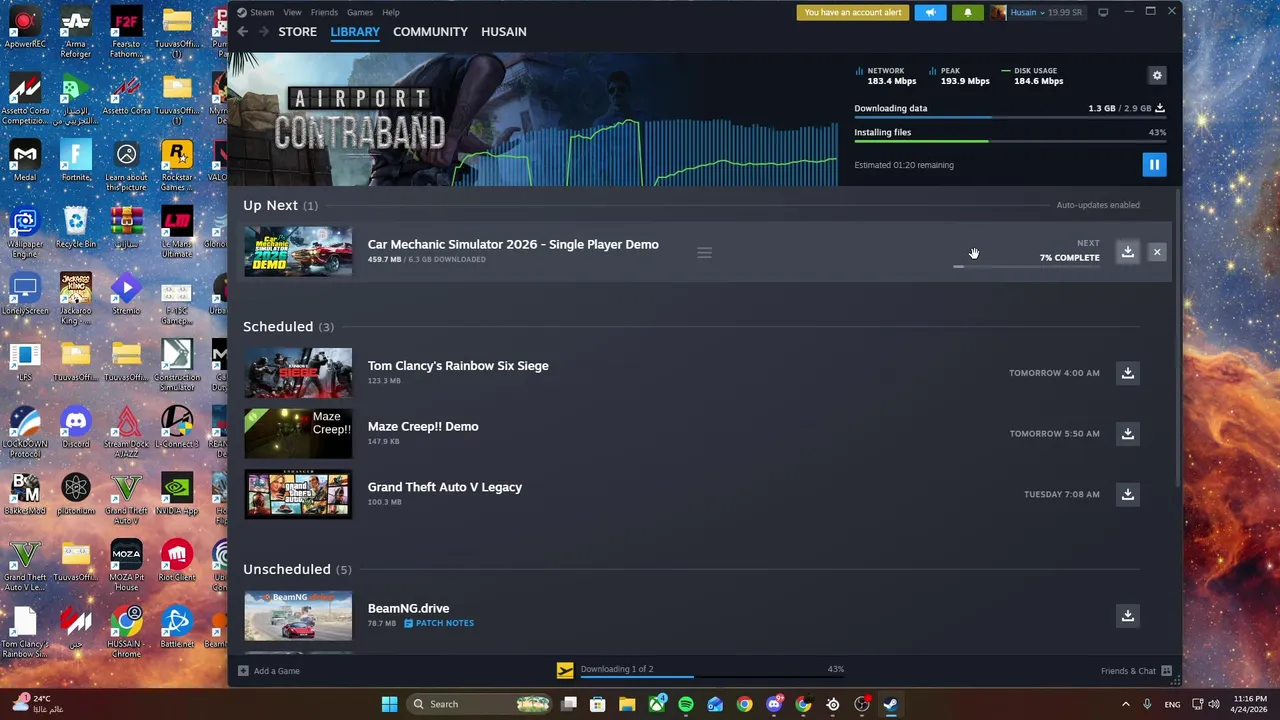The width and height of the screenshot is (1280, 720).
Task: Go back with the Steam back arrow
Action: coord(242,32)
